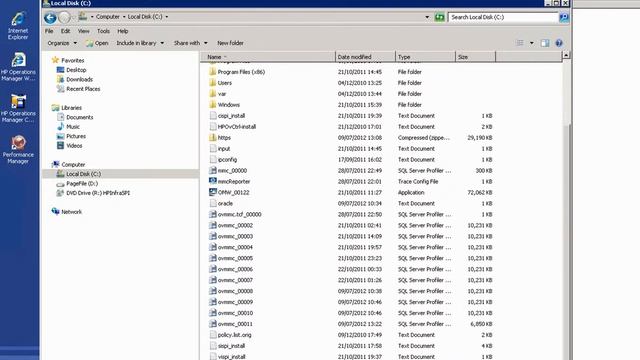Viewport: 640px width, 360px height.
Task: Open the Edit menu
Action: pos(65,31)
